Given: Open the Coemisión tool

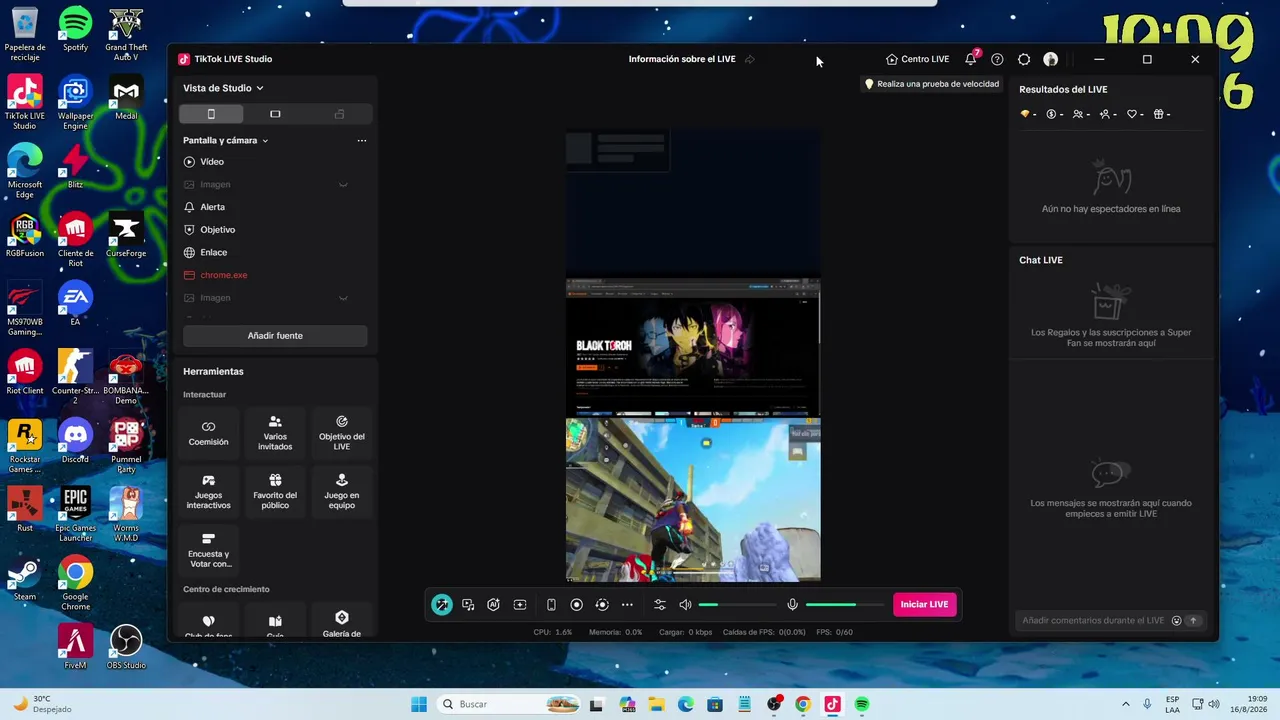Looking at the screenshot, I should coord(208,433).
